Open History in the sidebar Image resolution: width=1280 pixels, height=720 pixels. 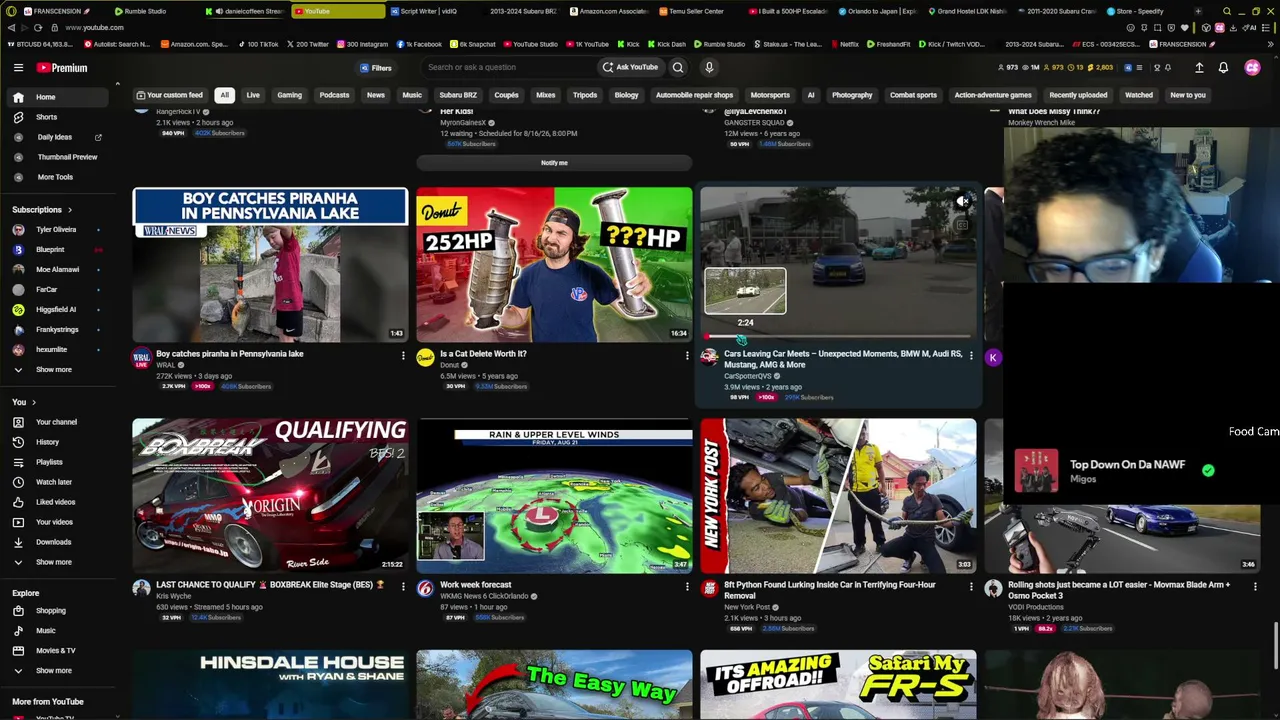click(47, 442)
